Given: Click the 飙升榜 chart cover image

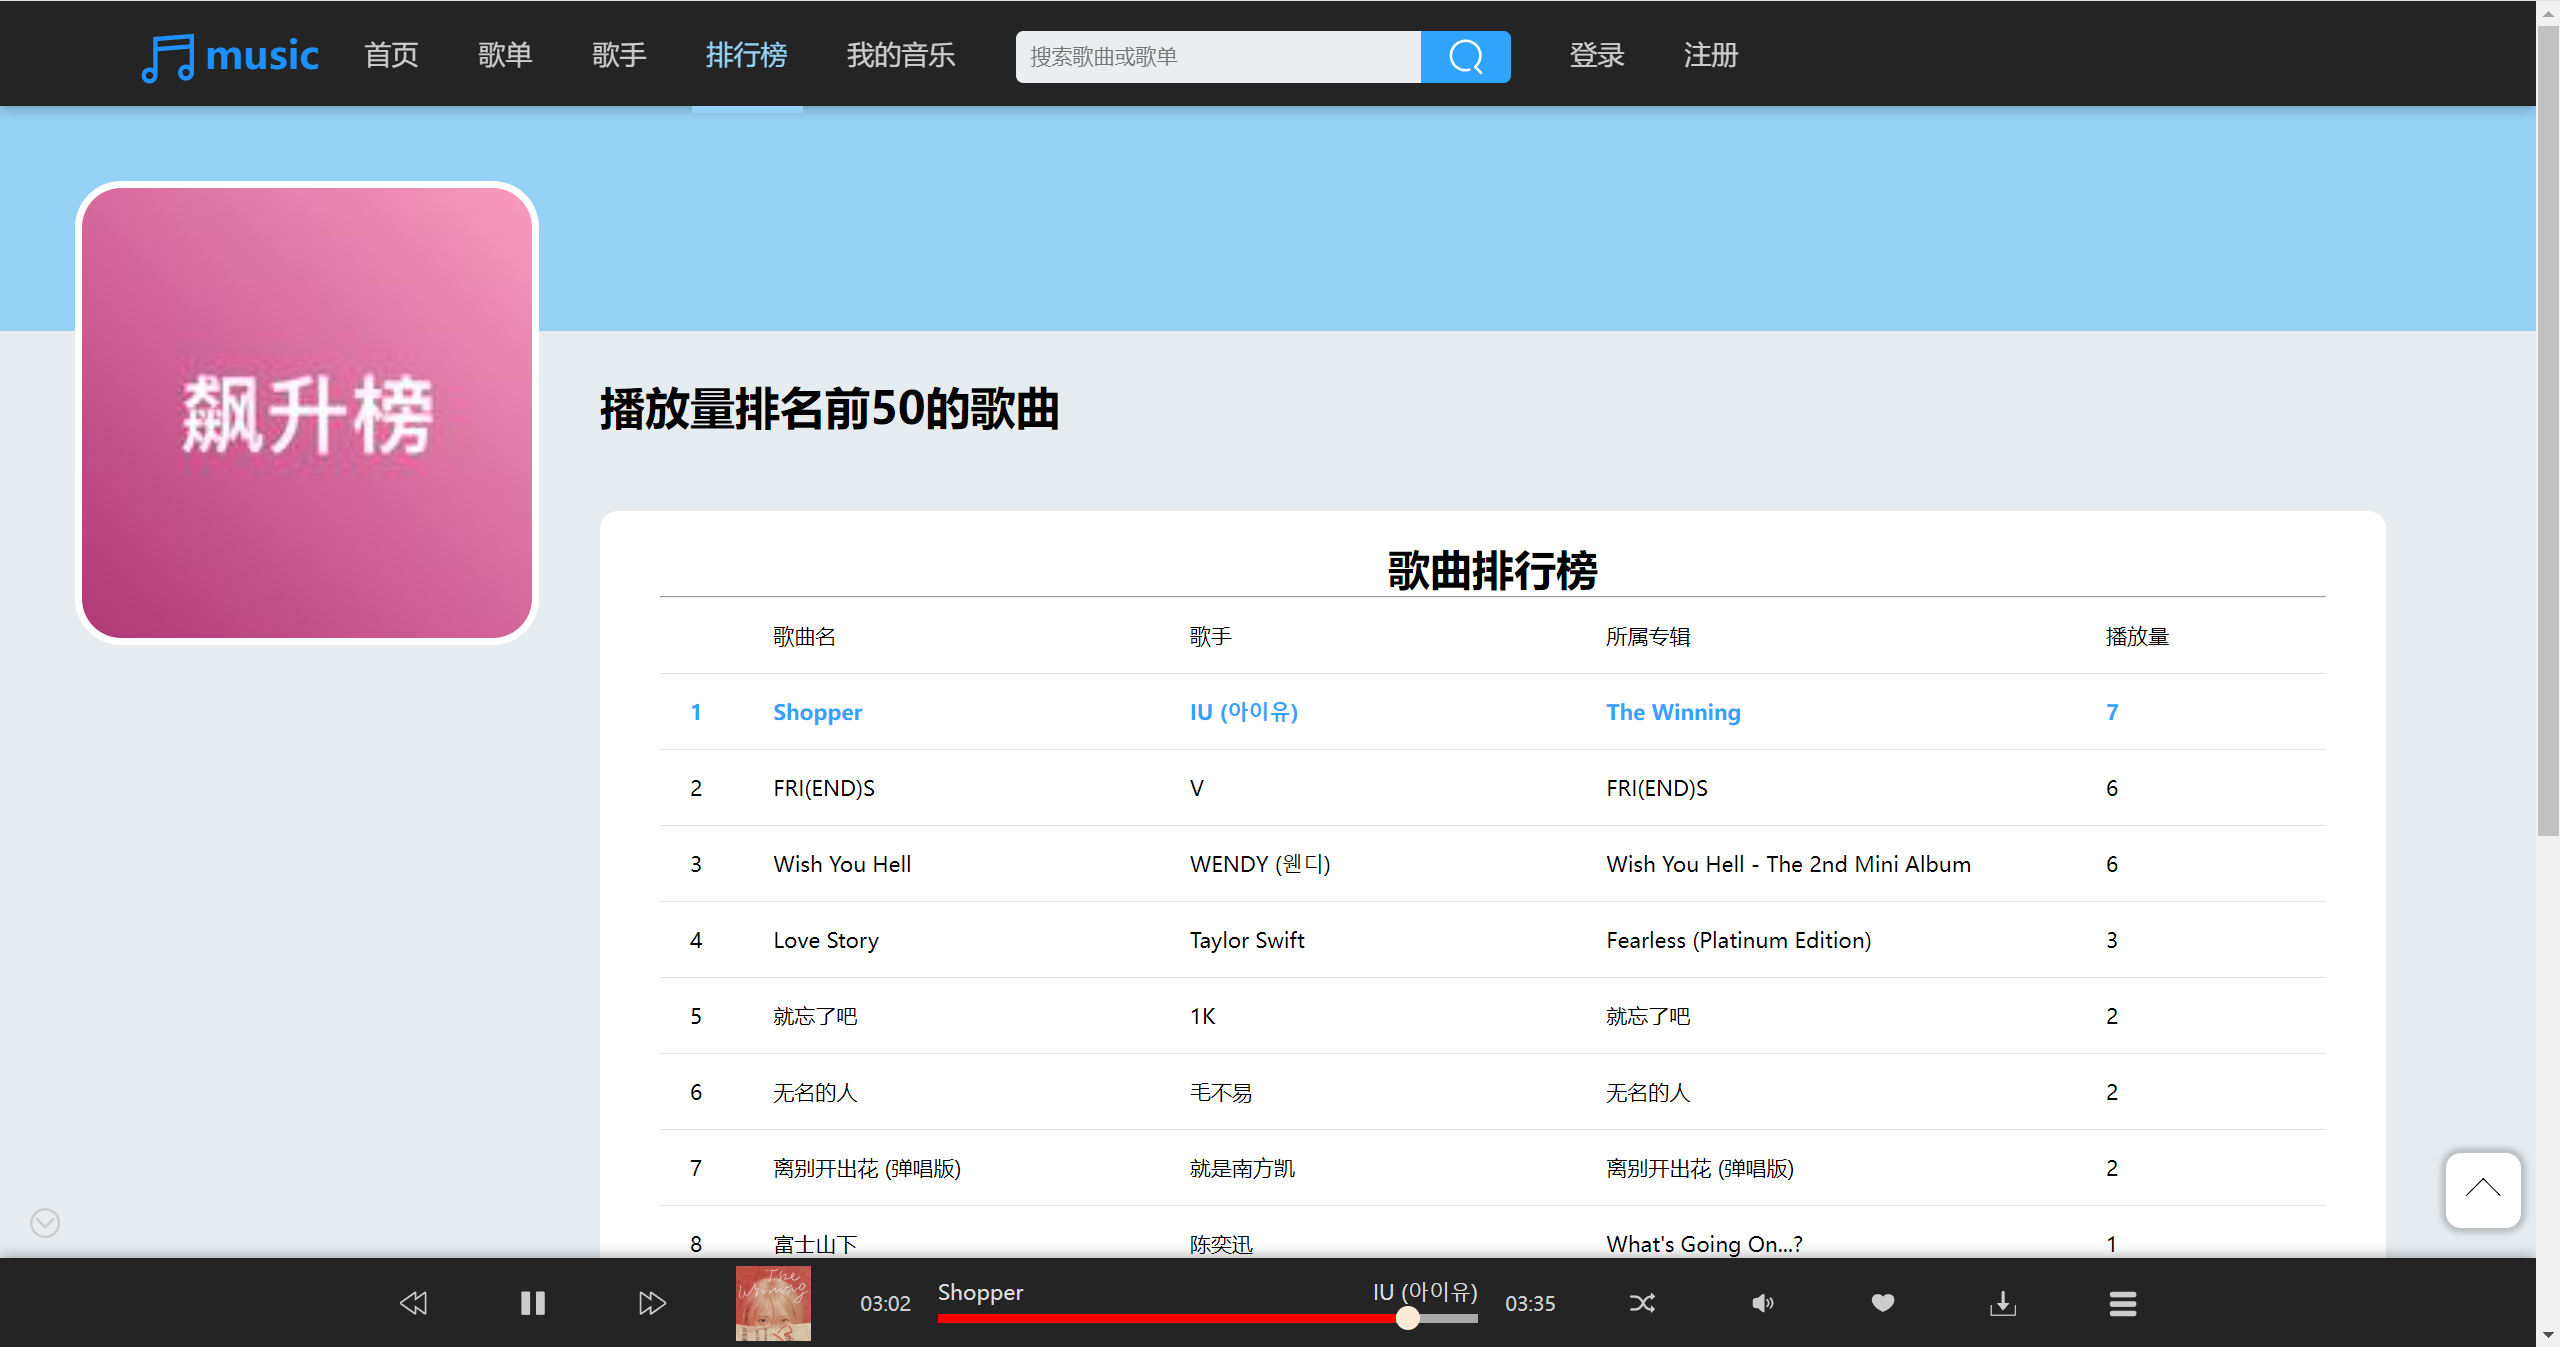Looking at the screenshot, I should click(x=307, y=413).
